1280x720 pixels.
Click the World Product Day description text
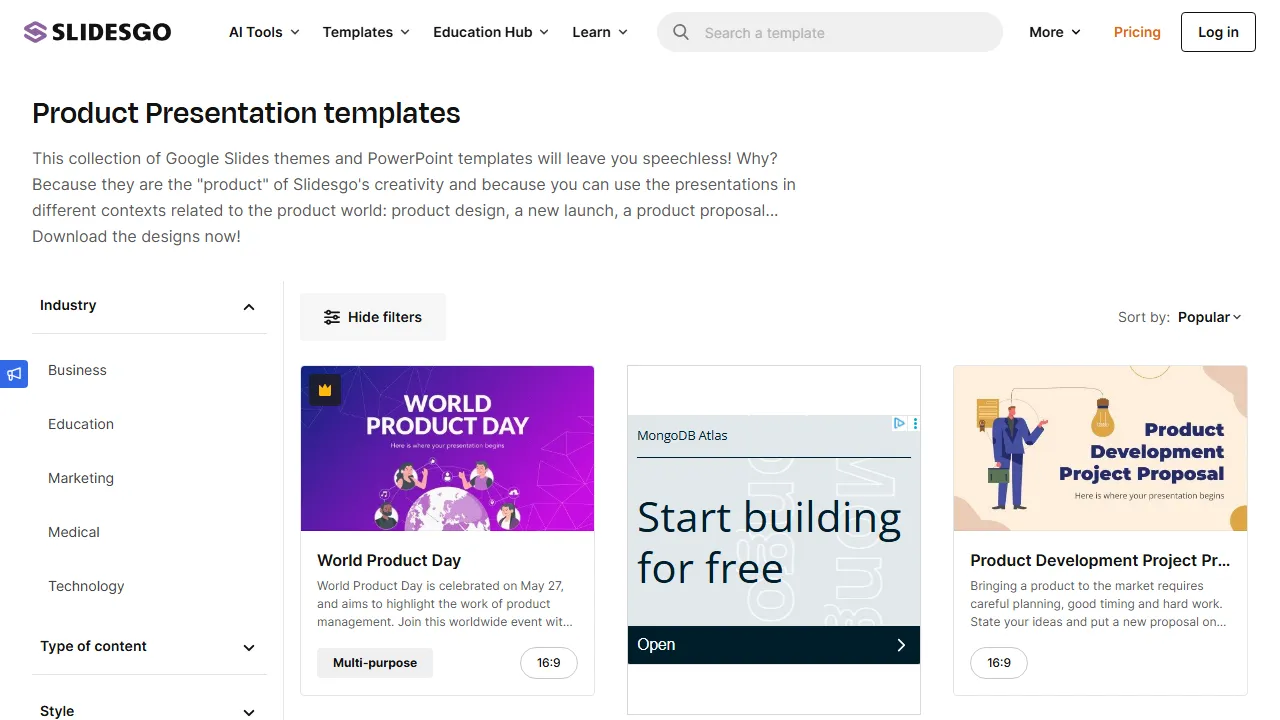445,604
